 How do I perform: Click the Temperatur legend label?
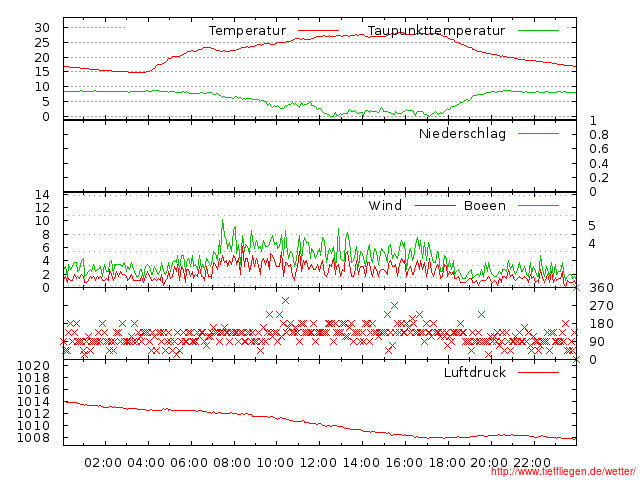(247, 31)
